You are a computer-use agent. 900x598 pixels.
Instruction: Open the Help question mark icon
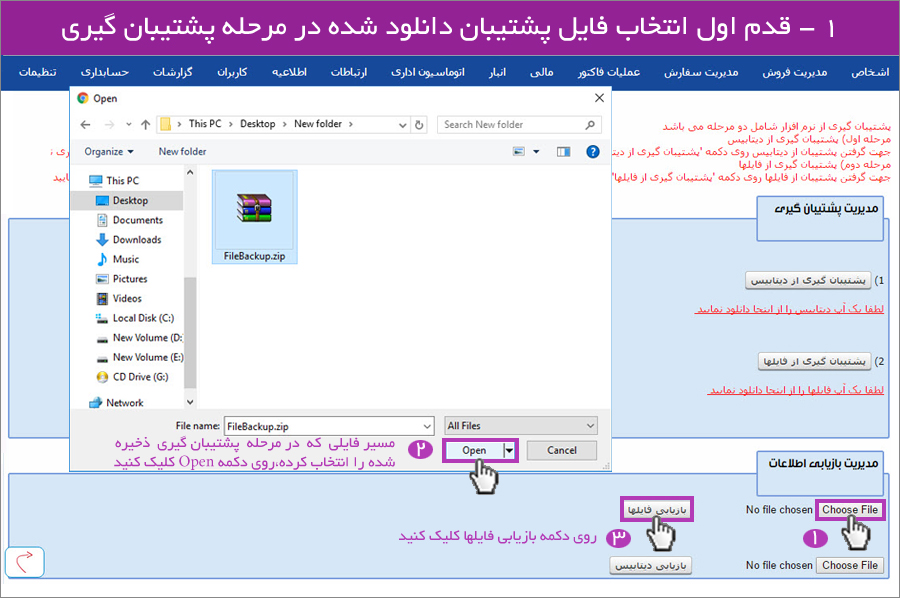pyautogui.click(x=593, y=152)
